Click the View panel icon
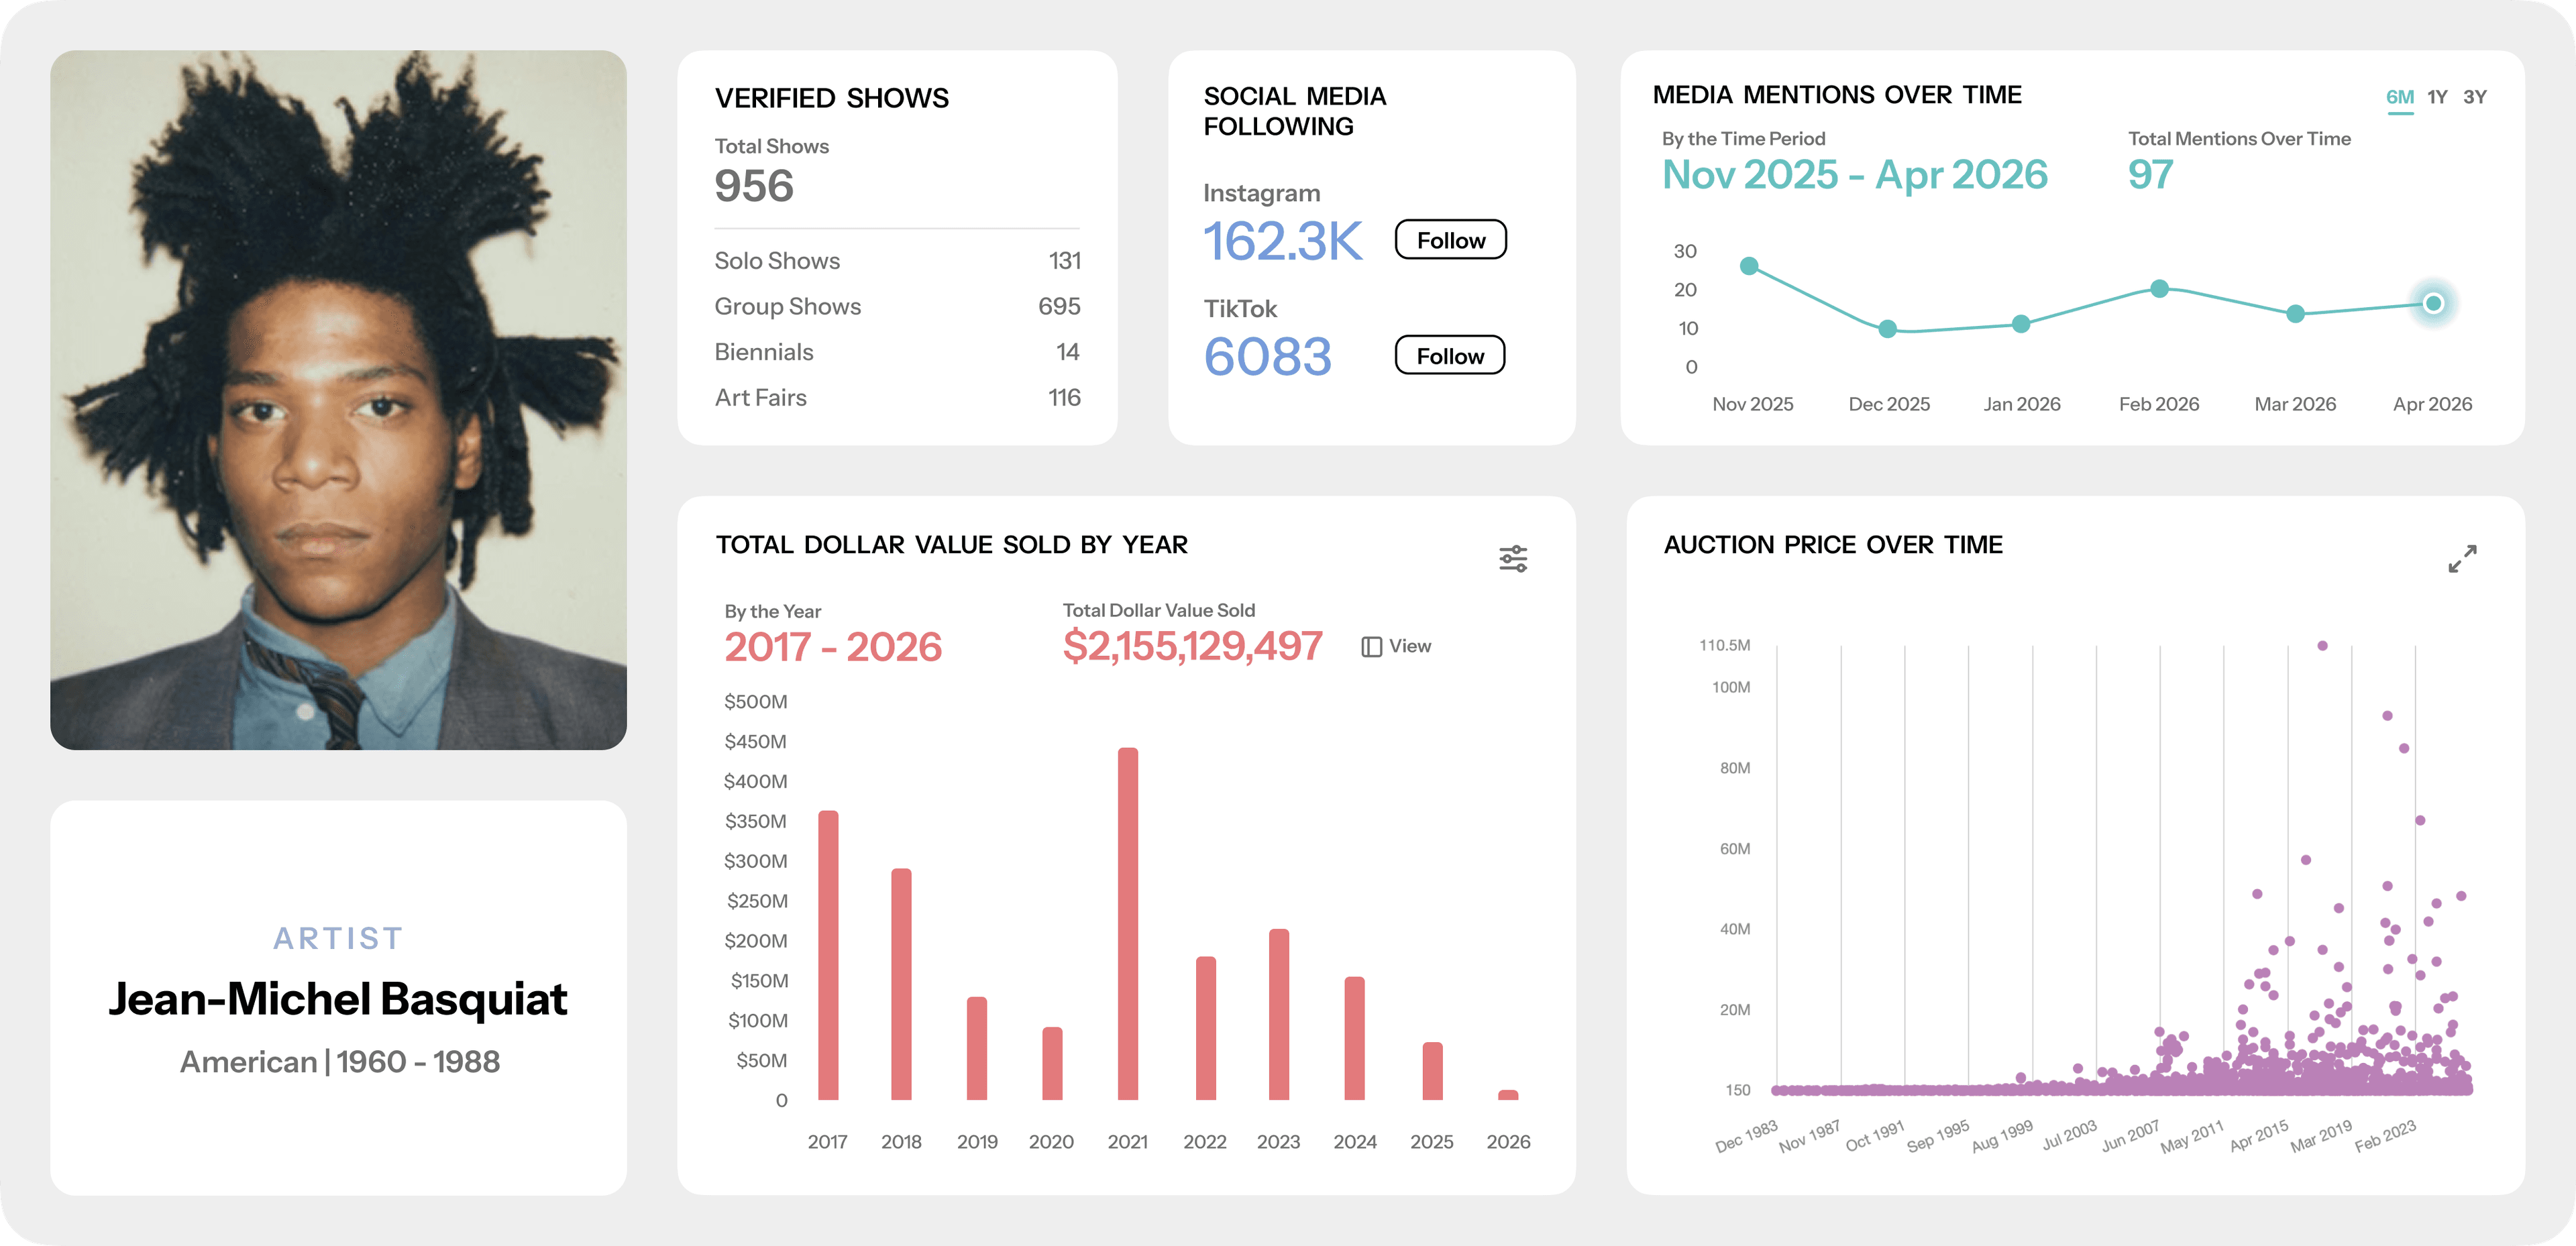 1372,647
